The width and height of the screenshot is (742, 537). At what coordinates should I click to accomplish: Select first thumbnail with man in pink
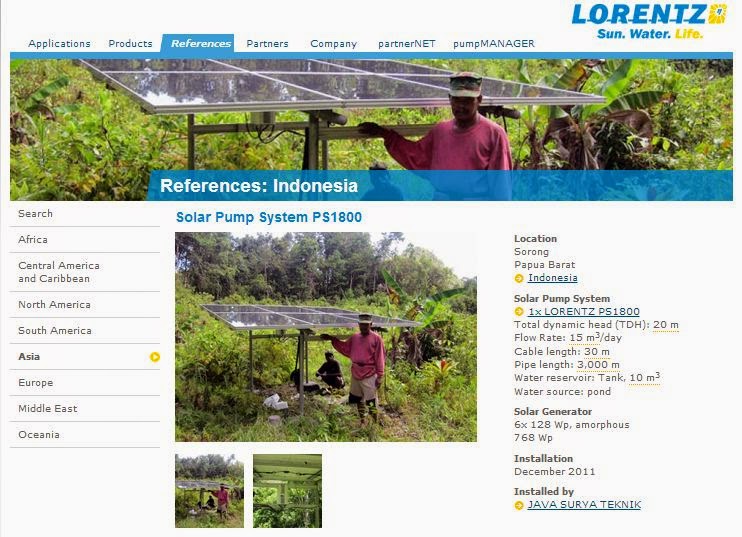(x=209, y=491)
